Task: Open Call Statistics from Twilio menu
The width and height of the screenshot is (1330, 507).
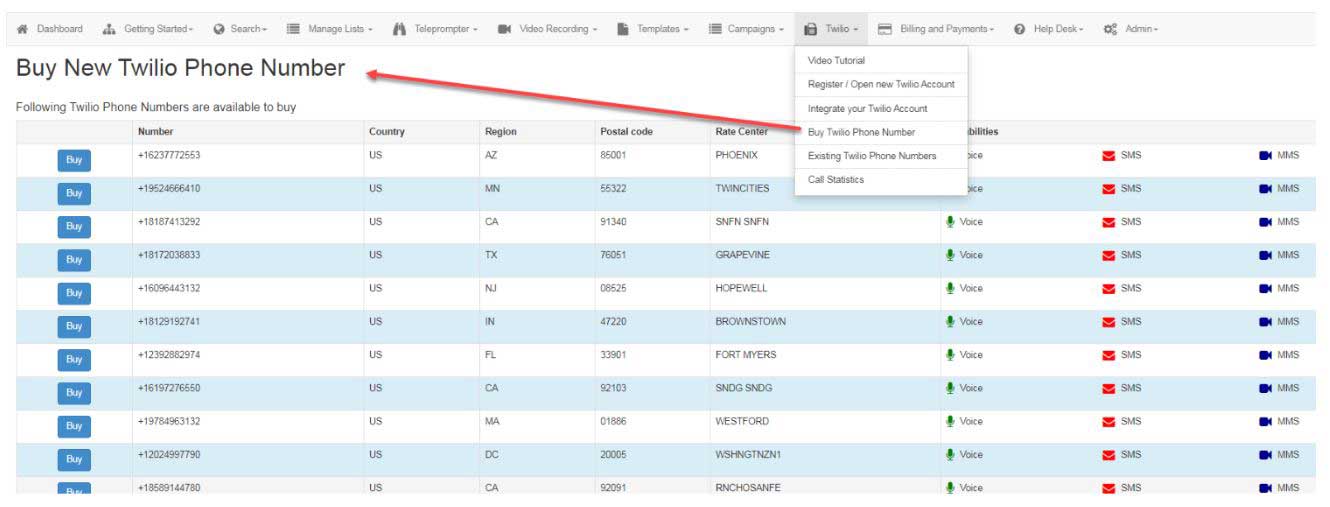Action: 836,180
